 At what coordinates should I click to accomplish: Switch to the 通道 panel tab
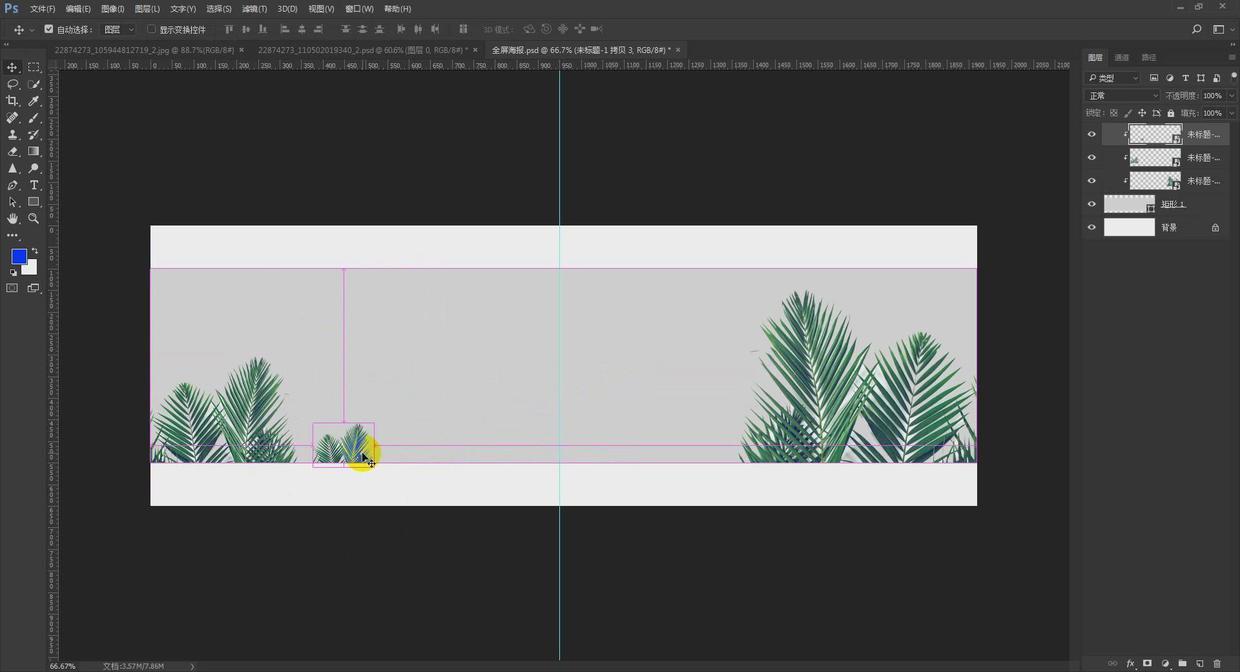coord(1122,58)
